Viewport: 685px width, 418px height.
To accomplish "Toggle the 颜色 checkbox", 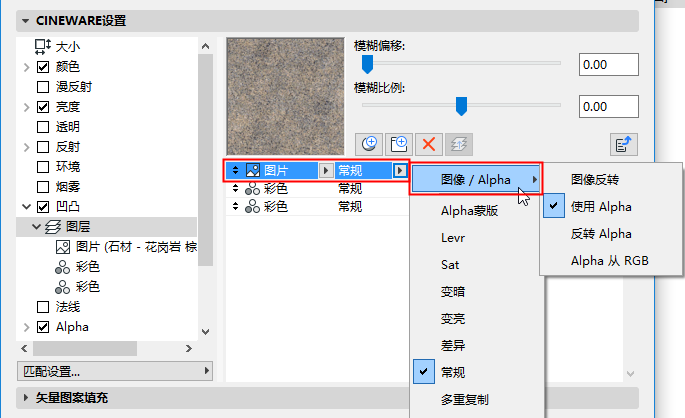I will [x=43, y=67].
